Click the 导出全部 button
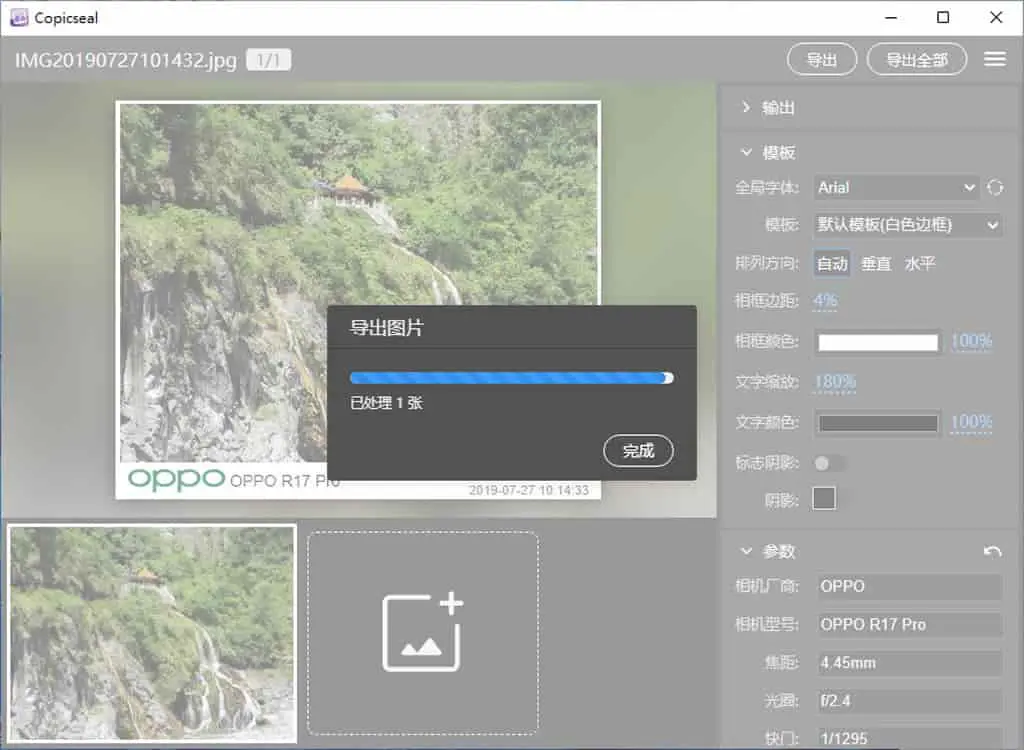Image resolution: width=1024 pixels, height=750 pixels. tap(916, 59)
